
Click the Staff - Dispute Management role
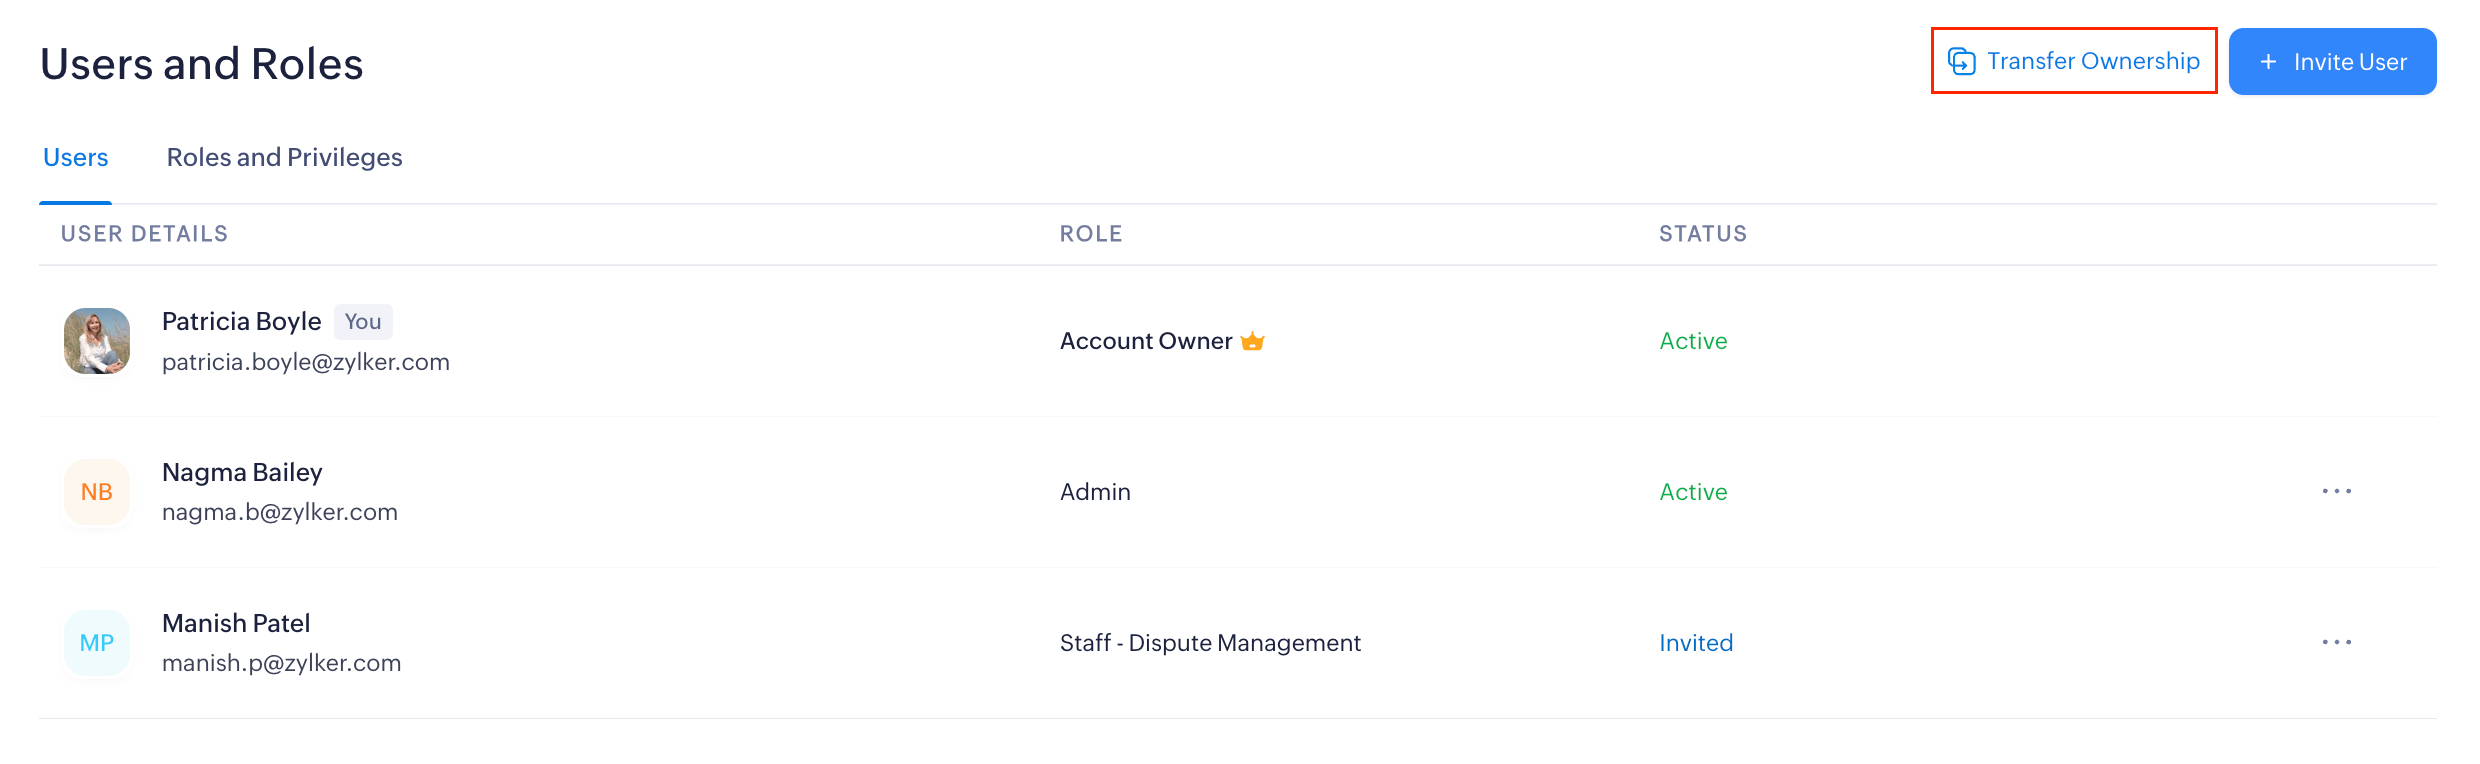(x=1210, y=643)
